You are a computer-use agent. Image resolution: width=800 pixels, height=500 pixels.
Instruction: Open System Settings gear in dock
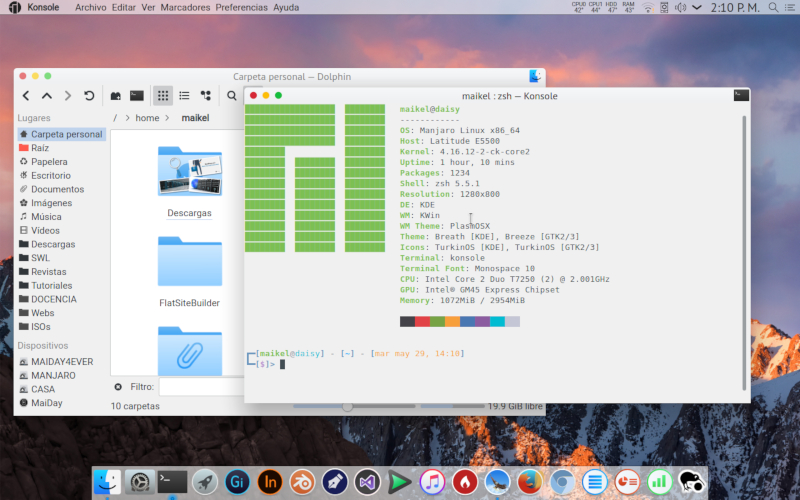[139, 482]
